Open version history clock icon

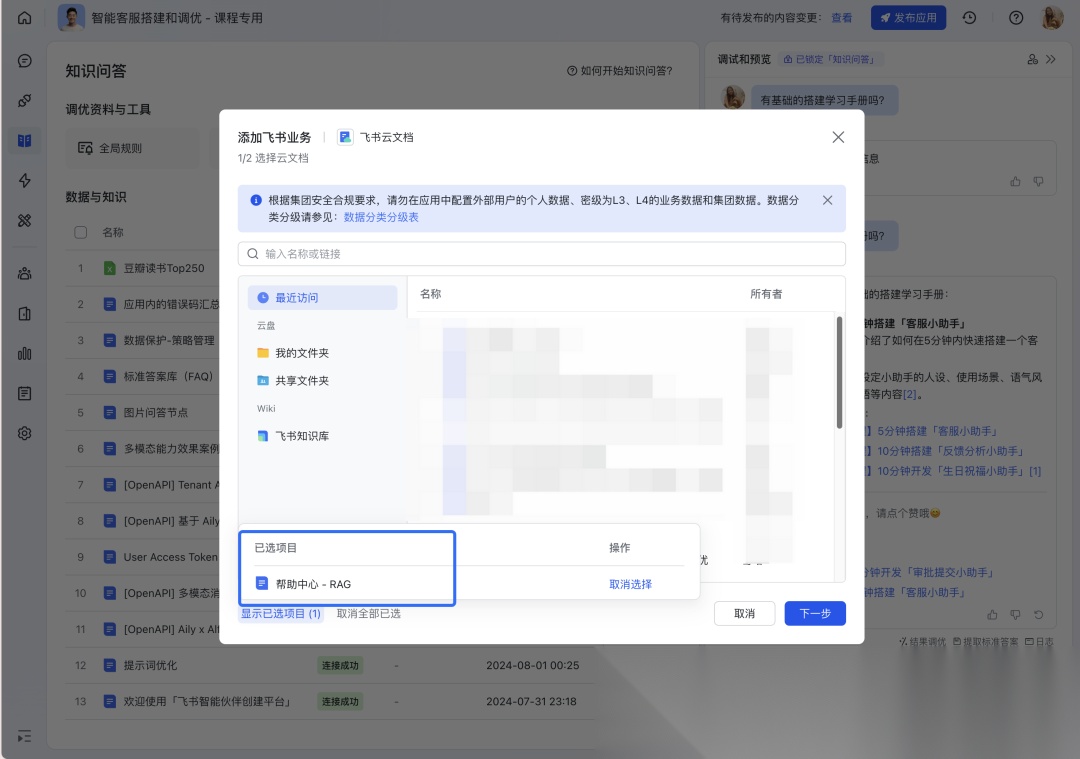[x=969, y=18]
